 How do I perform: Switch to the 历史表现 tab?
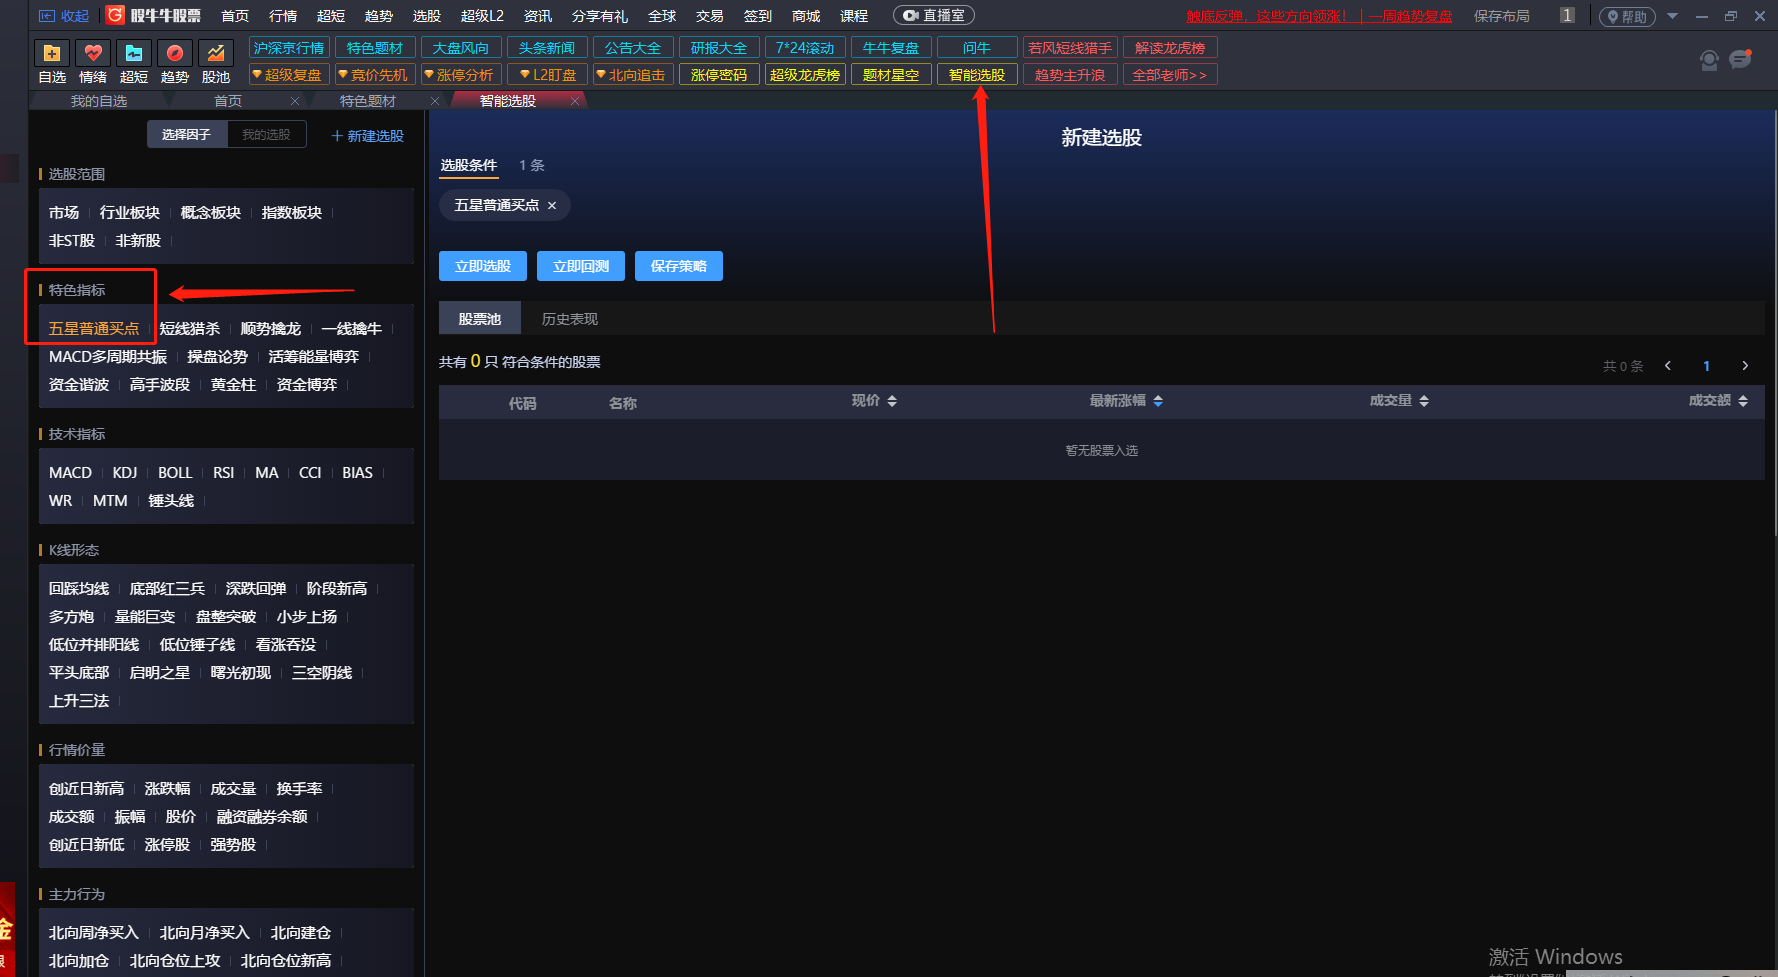coord(569,319)
